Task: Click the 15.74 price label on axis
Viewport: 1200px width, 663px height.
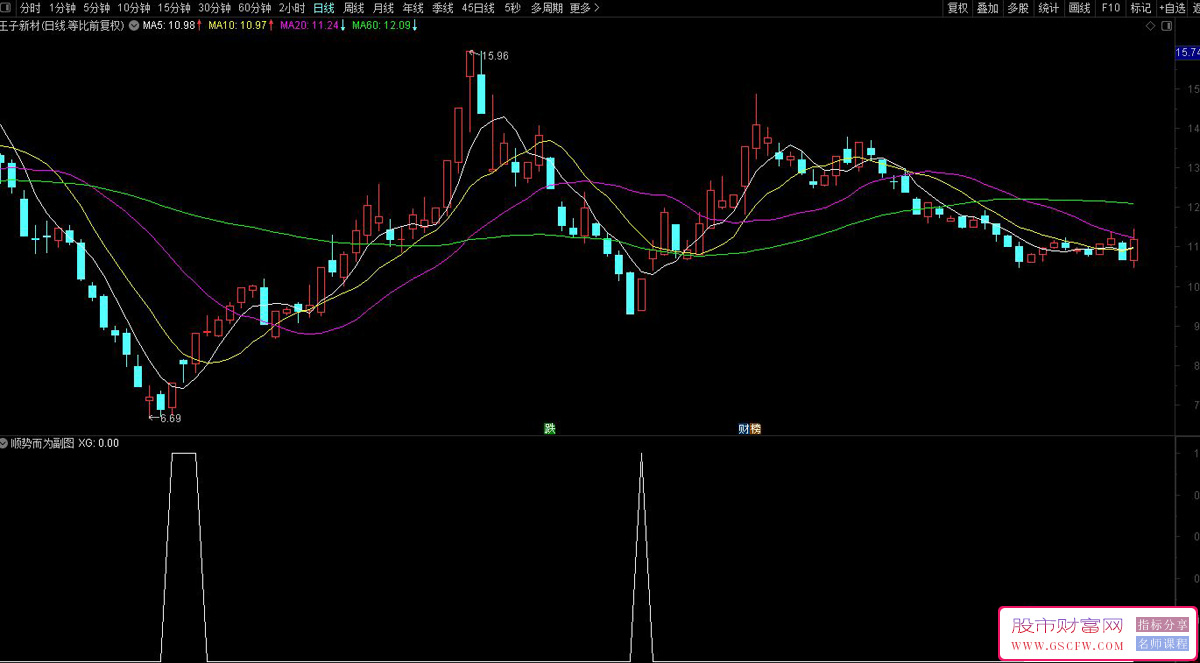Action: [1187, 52]
